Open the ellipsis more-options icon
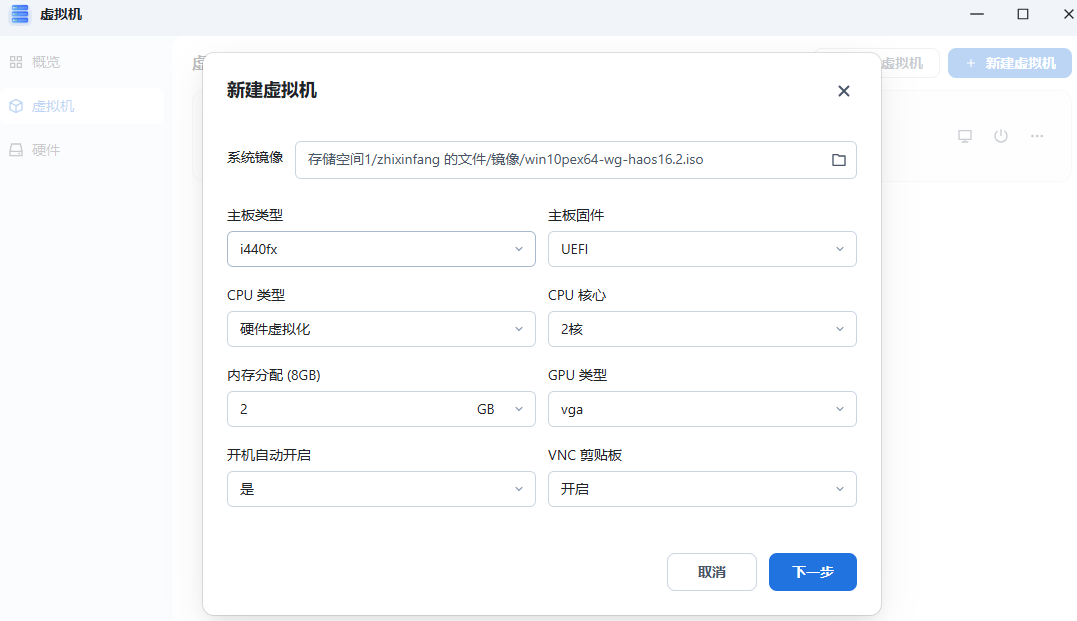 click(1037, 136)
